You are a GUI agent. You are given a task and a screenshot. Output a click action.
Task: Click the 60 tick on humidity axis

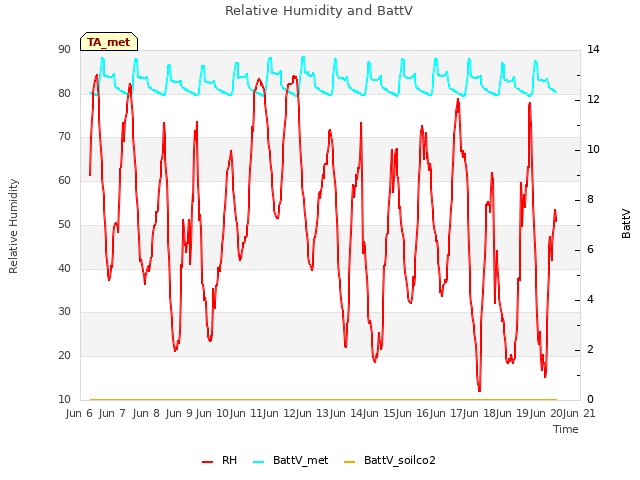[x=64, y=180]
